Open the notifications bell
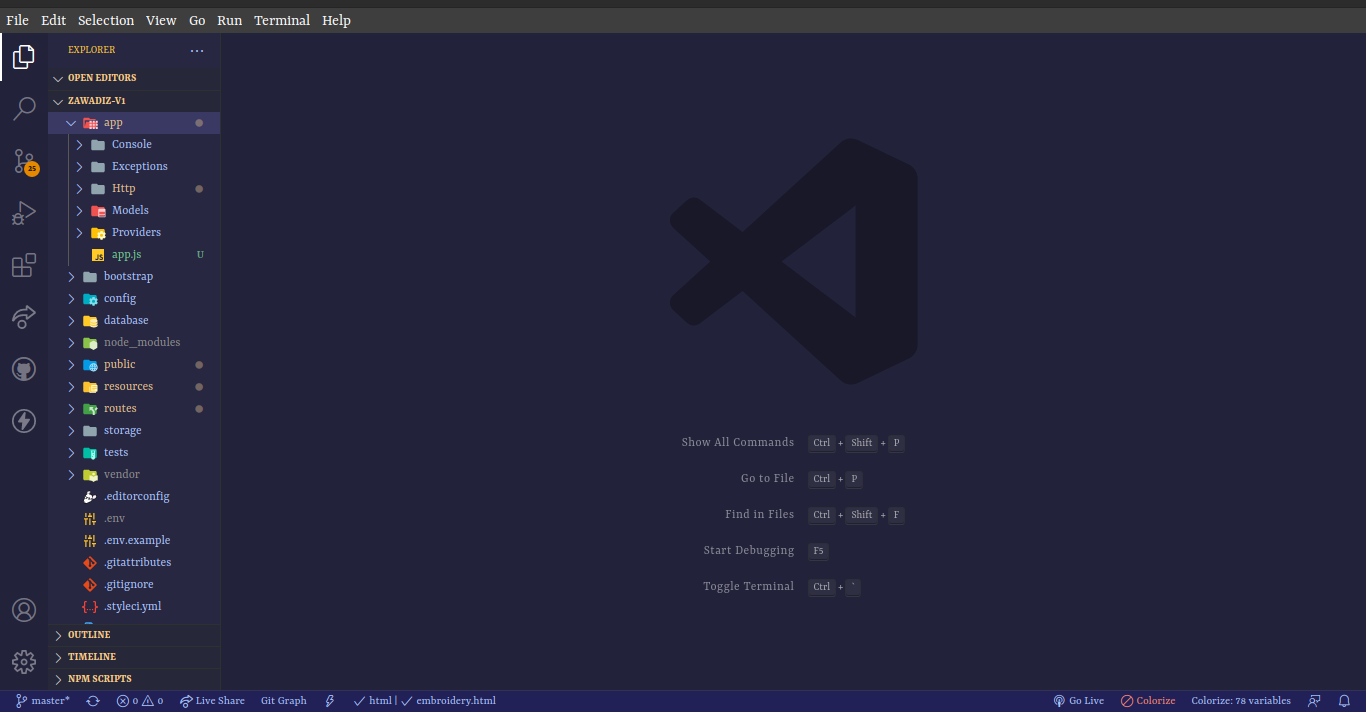Viewport: 1366px width, 712px height. click(1344, 701)
